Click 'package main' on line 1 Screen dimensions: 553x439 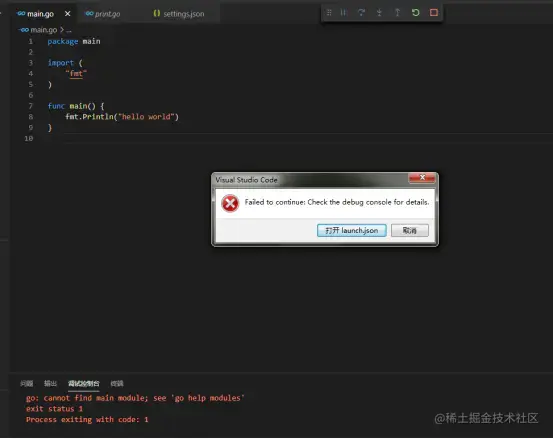coord(74,42)
